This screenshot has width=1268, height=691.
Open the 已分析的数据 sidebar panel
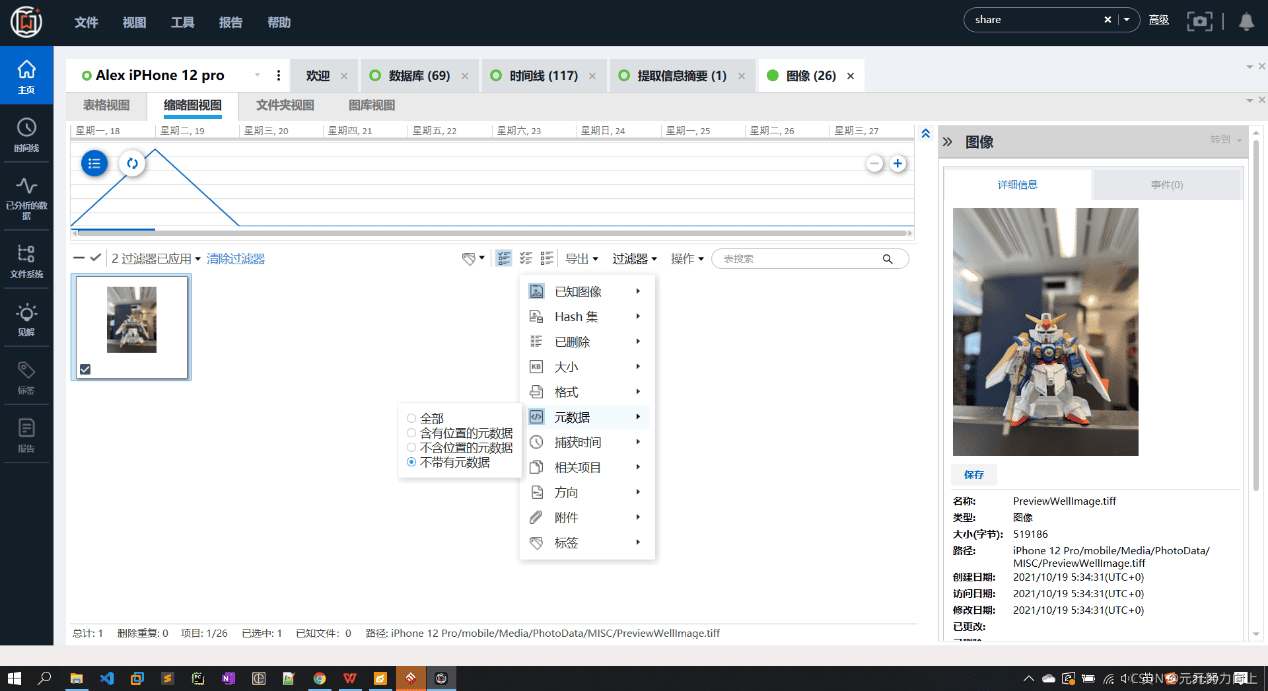click(26, 196)
